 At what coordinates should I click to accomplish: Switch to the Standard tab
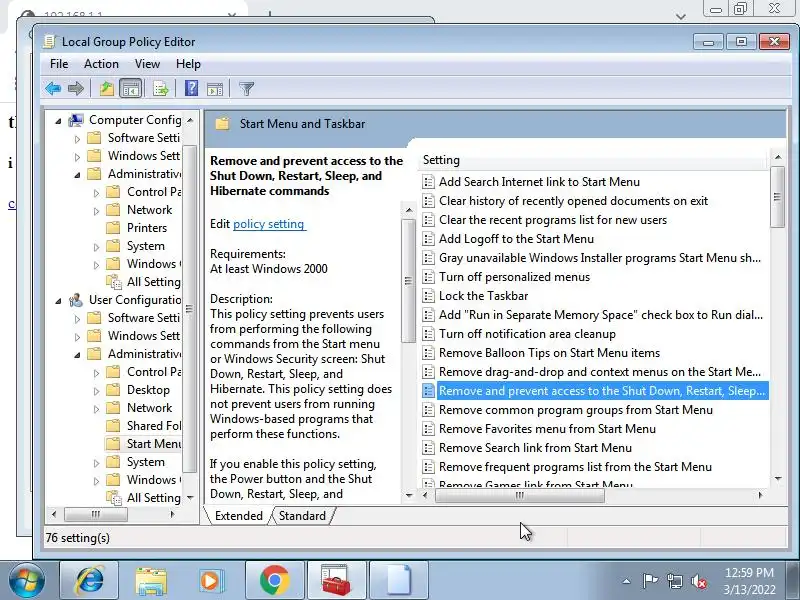(302, 516)
